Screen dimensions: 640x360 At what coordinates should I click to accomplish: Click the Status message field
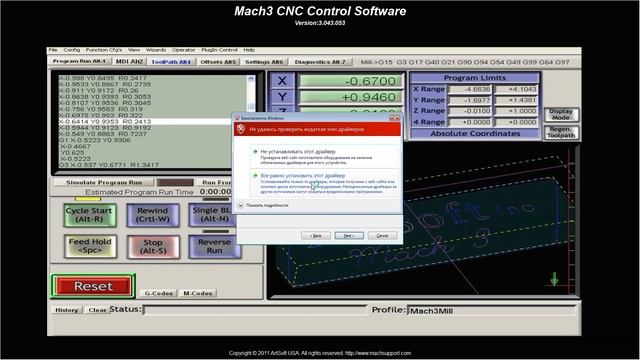(x=255, y=310)
